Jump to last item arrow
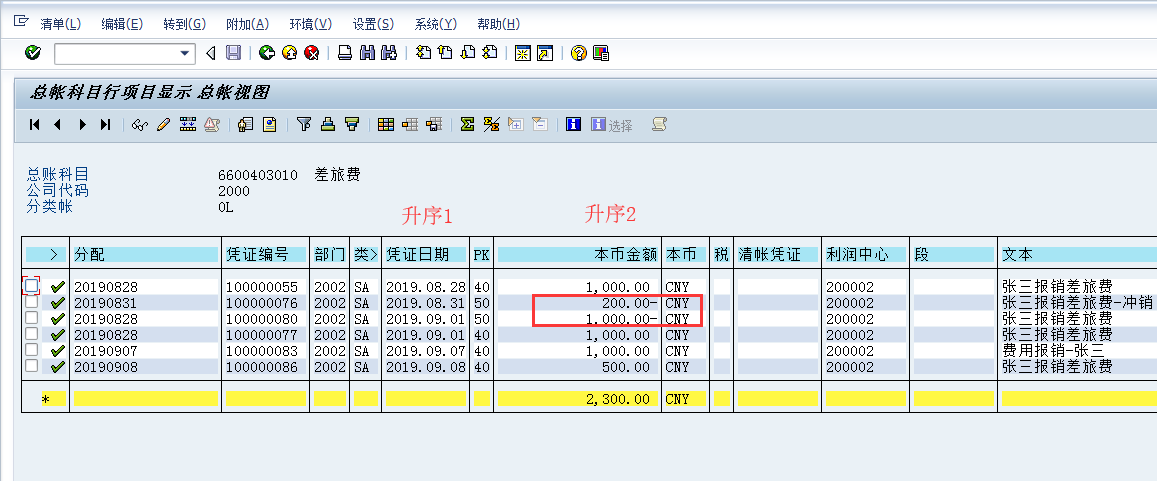 [106, 125]
